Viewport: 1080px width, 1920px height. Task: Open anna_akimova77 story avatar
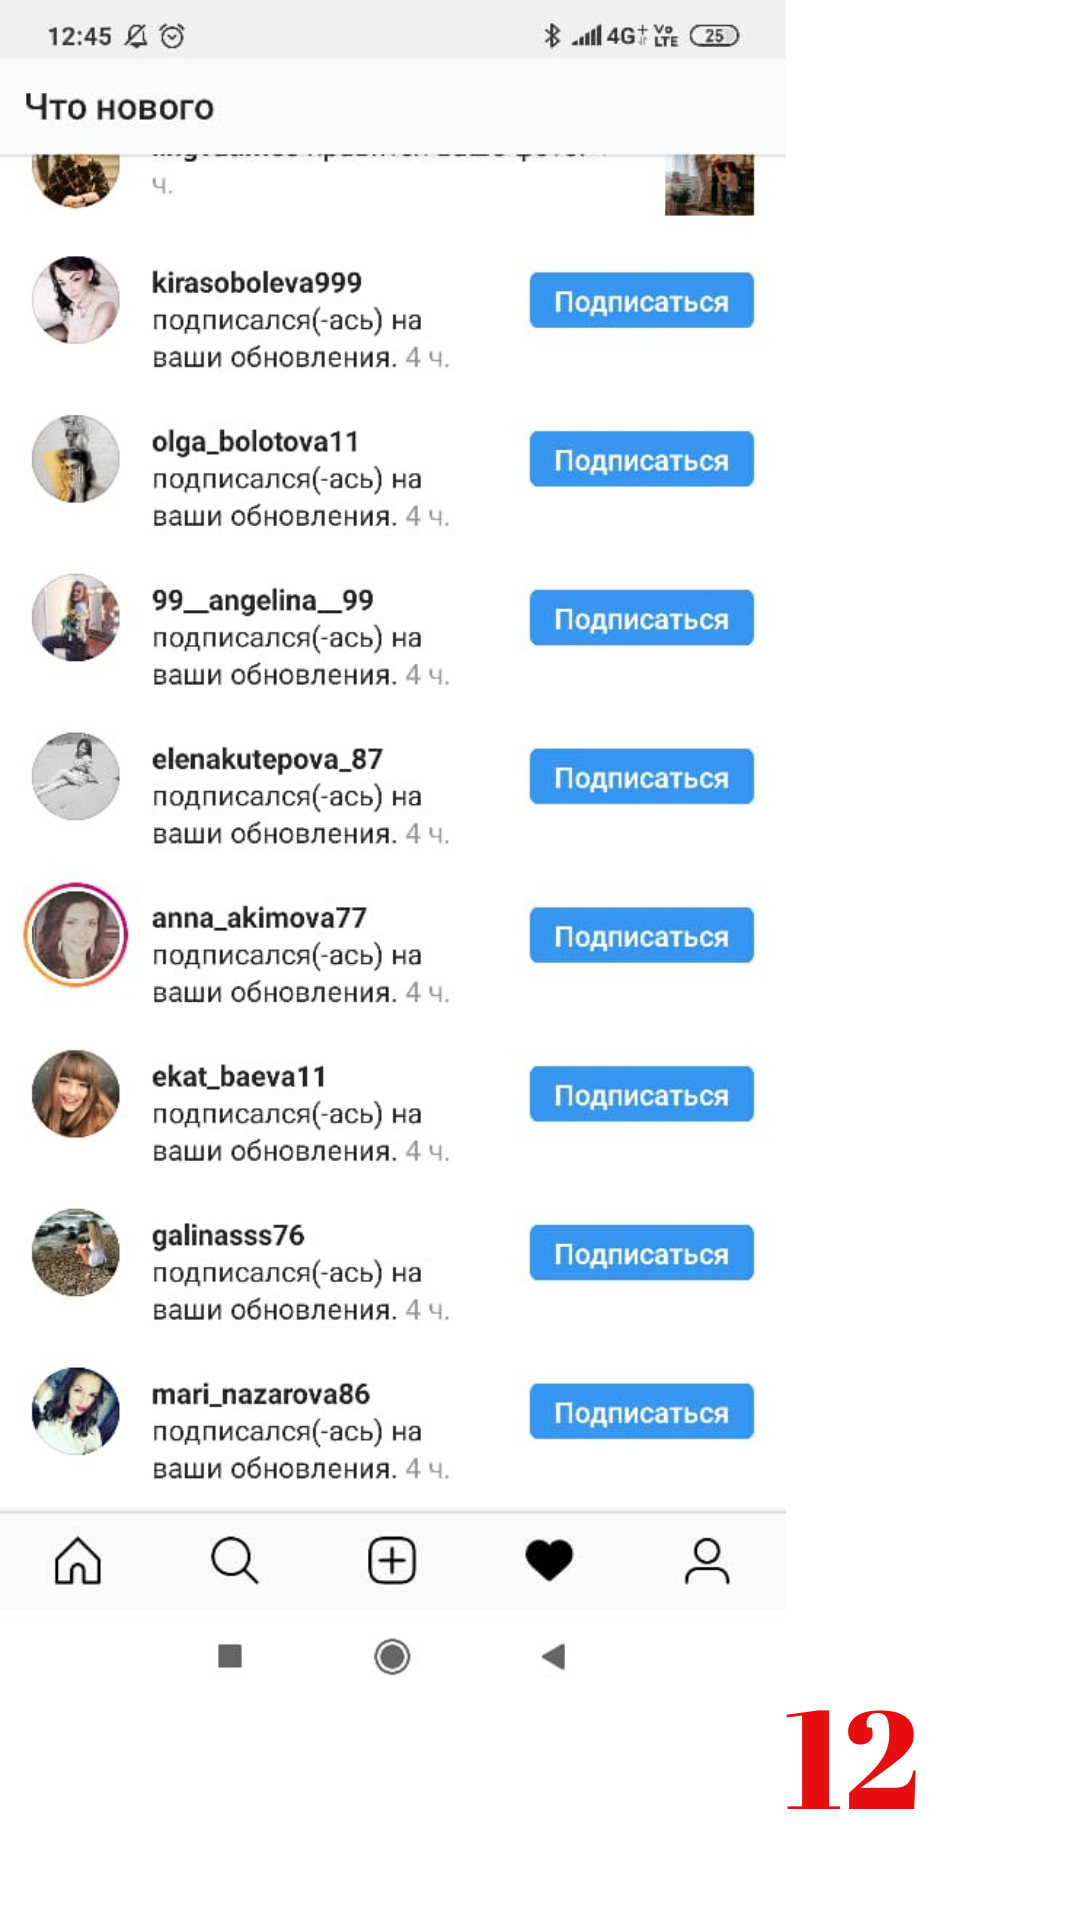click(76, 935)
